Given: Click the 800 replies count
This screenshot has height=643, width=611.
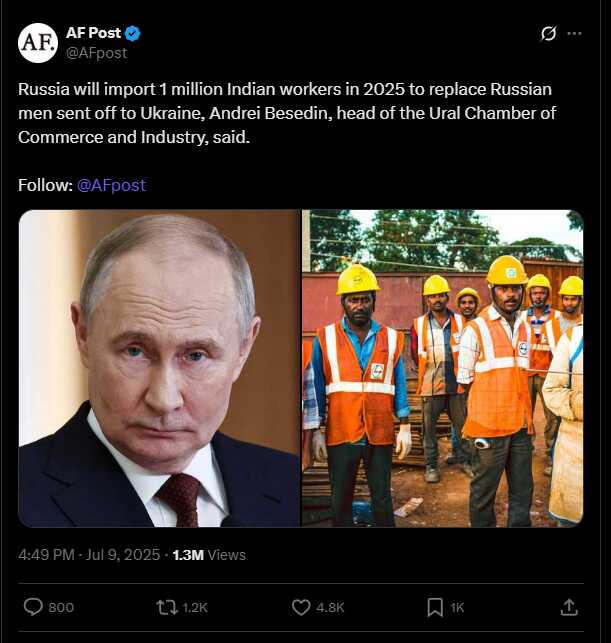Looking at the screenshot, I should click(61, 607).
